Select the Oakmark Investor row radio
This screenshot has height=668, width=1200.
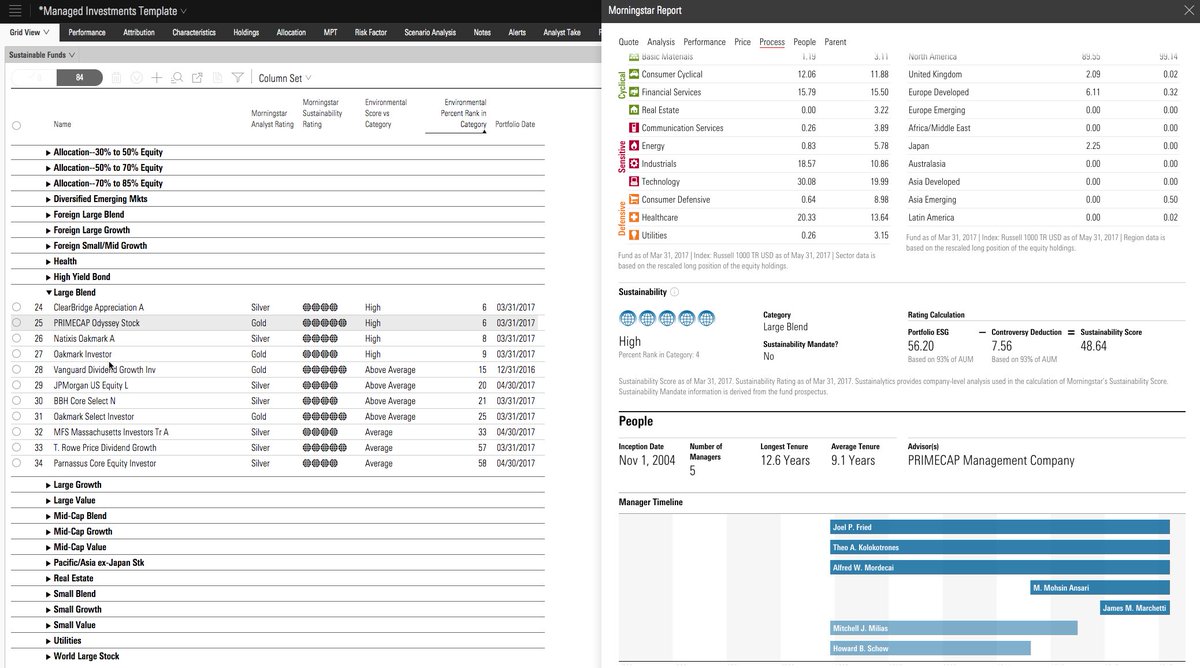[16, 354]
